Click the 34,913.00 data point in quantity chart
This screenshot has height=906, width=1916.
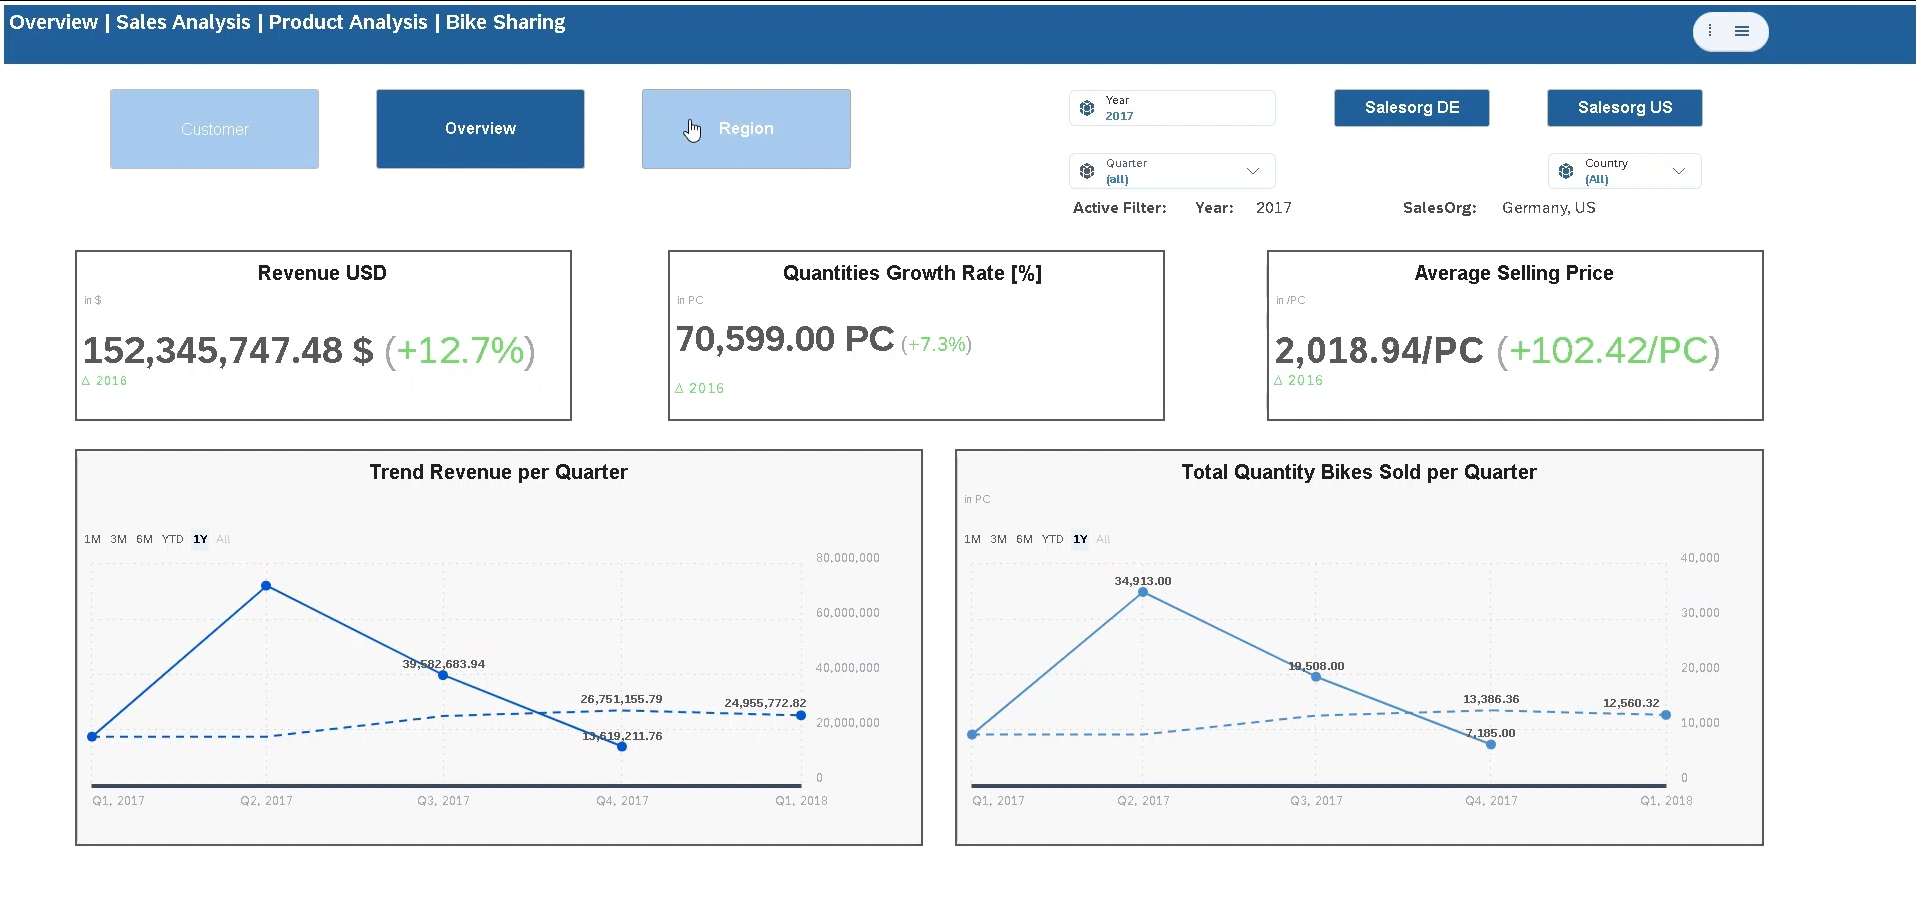pos(1143,593)
